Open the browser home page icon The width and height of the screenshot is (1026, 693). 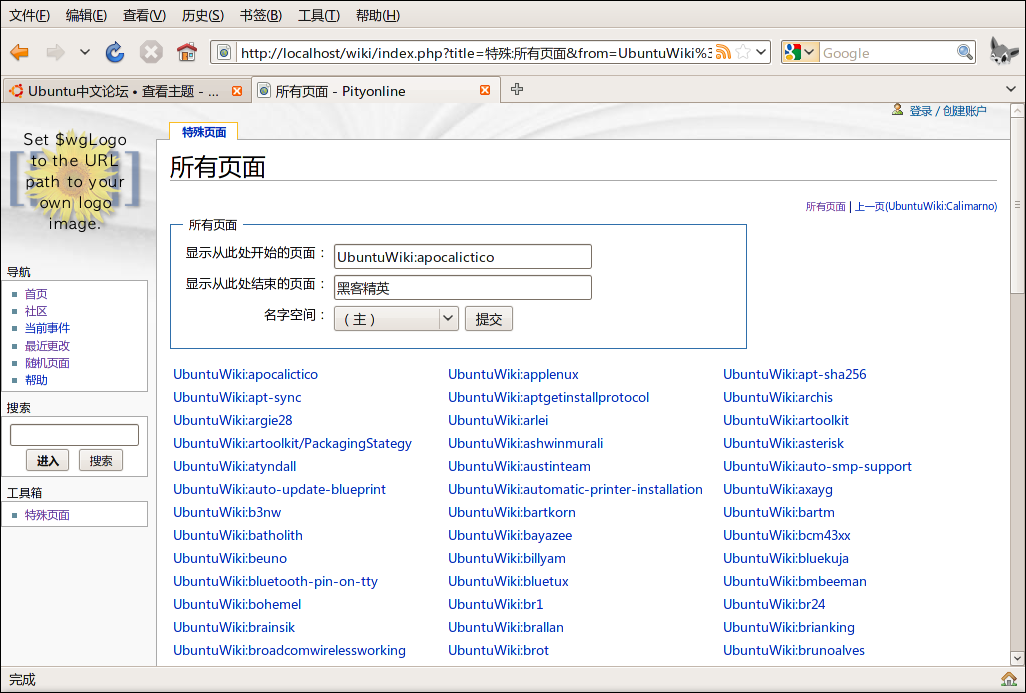186,52
